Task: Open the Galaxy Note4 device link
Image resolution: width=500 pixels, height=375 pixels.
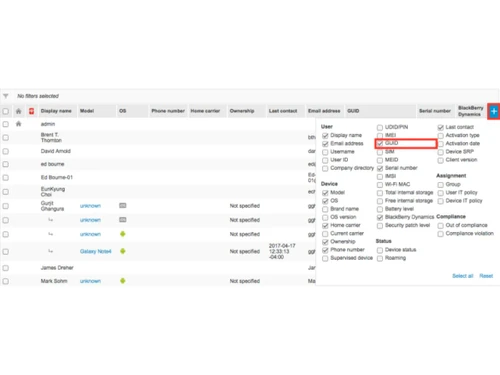Action: 96,251
